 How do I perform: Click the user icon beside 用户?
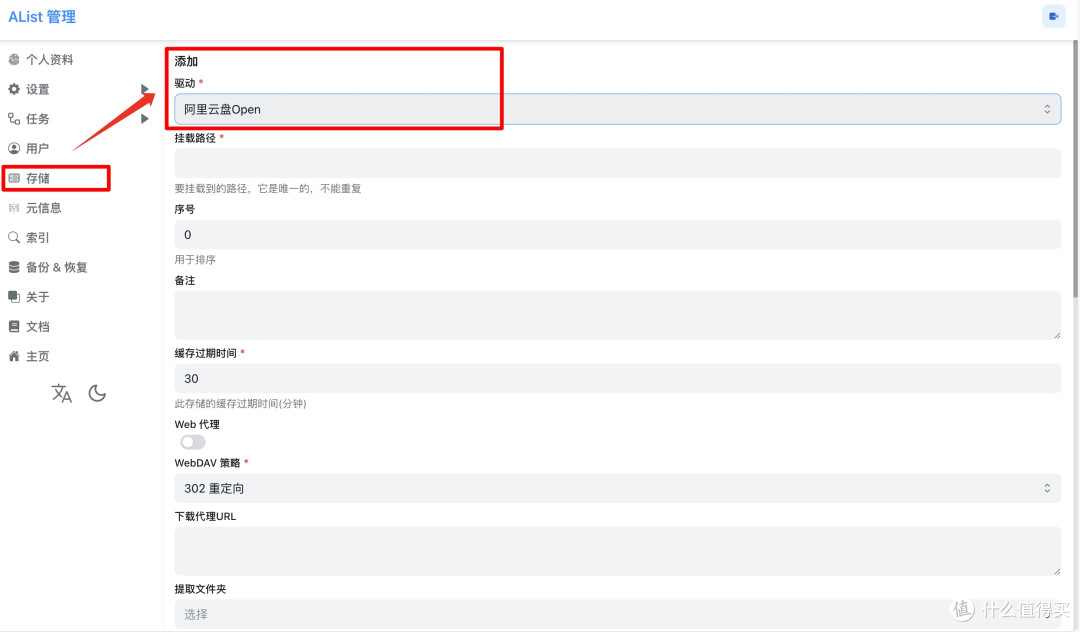(14, 148)
